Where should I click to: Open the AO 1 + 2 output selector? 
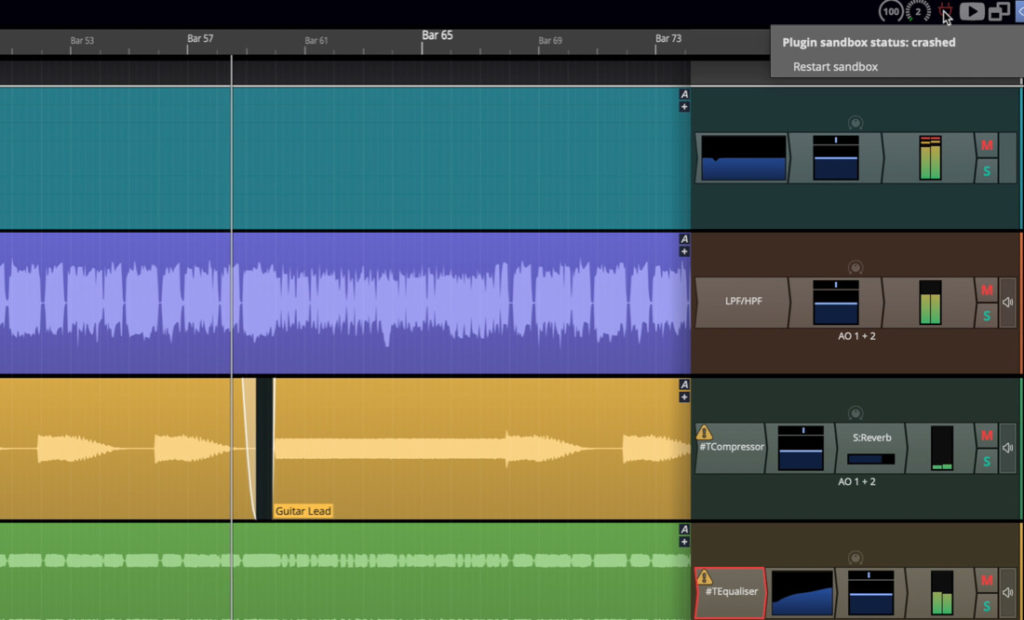pos(858,336)
